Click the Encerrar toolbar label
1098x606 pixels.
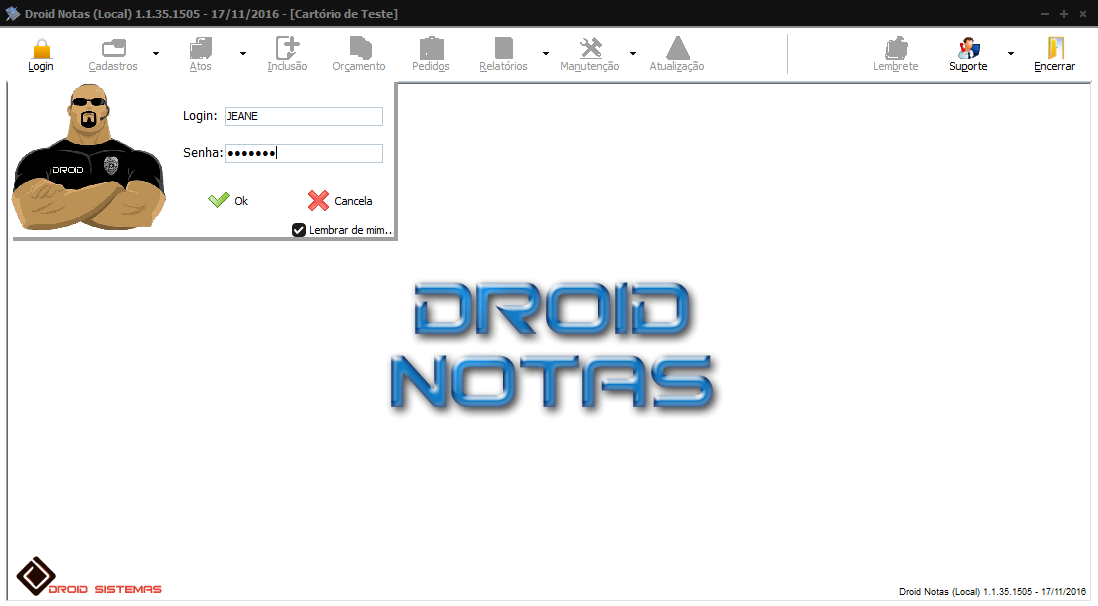1055,67
